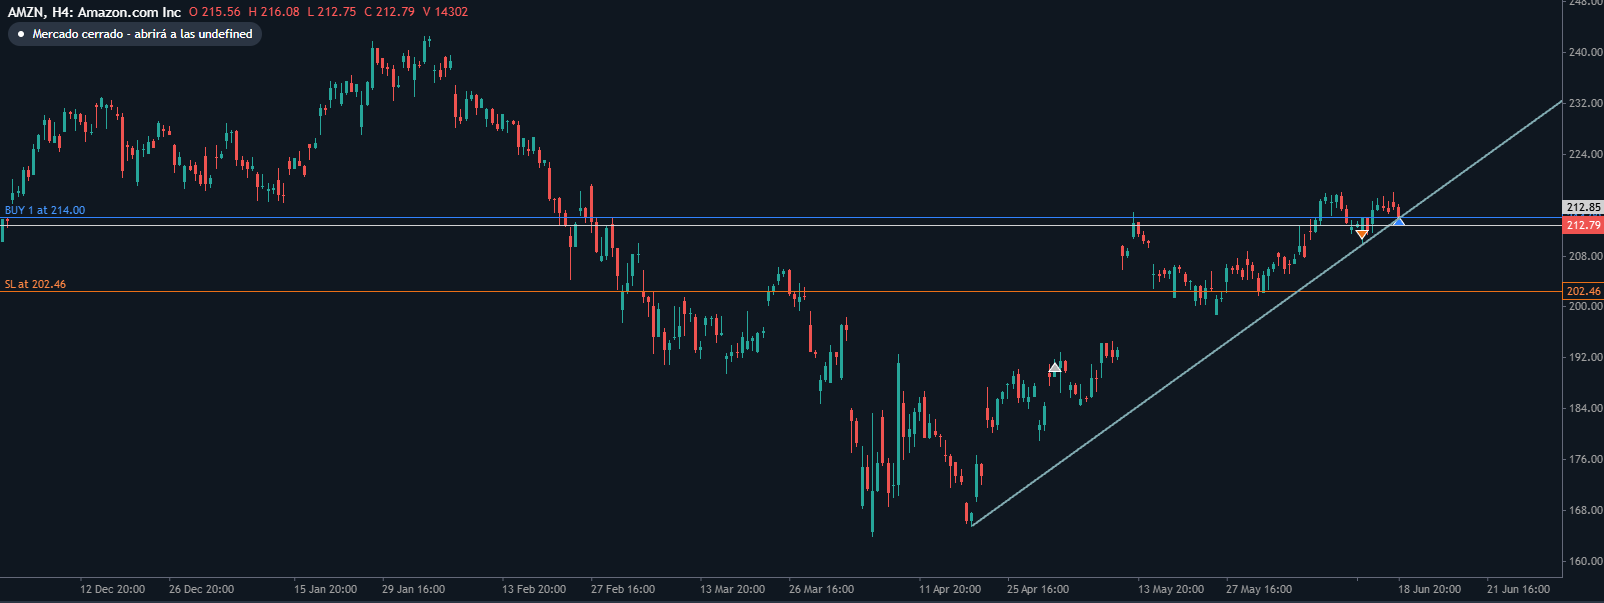Select the SL at 202.46 stop-loss label
The height and width of the screenshot is (603, 1604).
(x=35, y=284)
